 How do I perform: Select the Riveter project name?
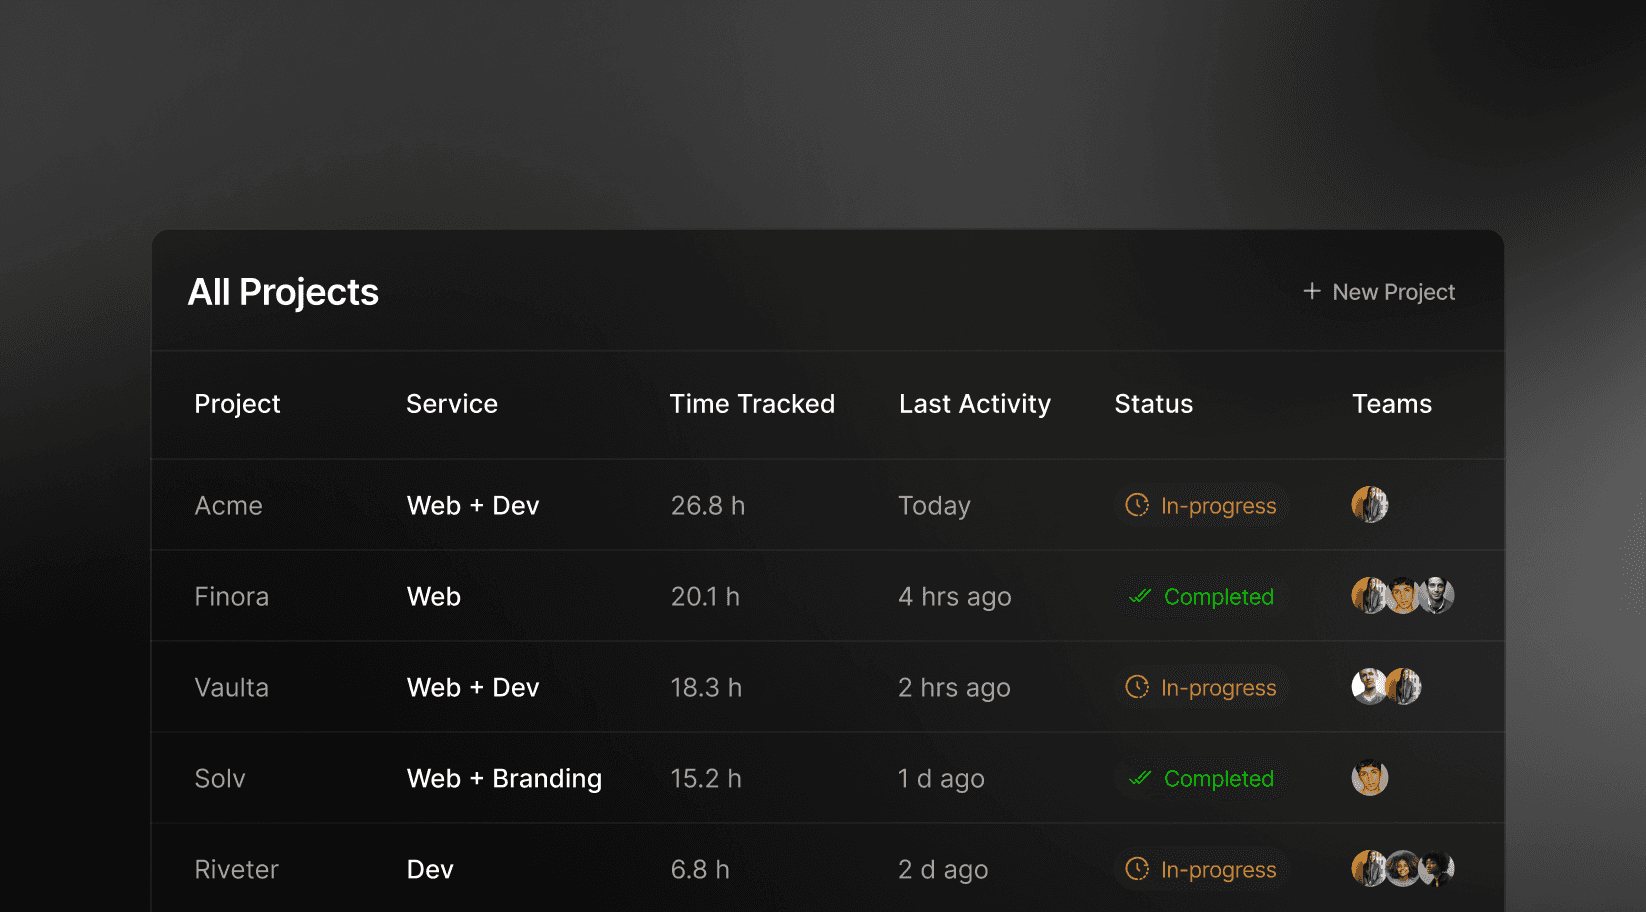point(236,869)
